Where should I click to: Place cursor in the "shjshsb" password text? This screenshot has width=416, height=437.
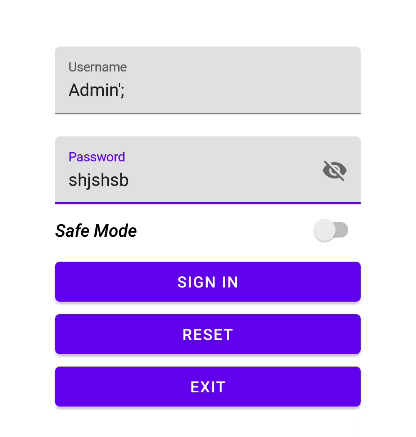(x=98, y=180)
